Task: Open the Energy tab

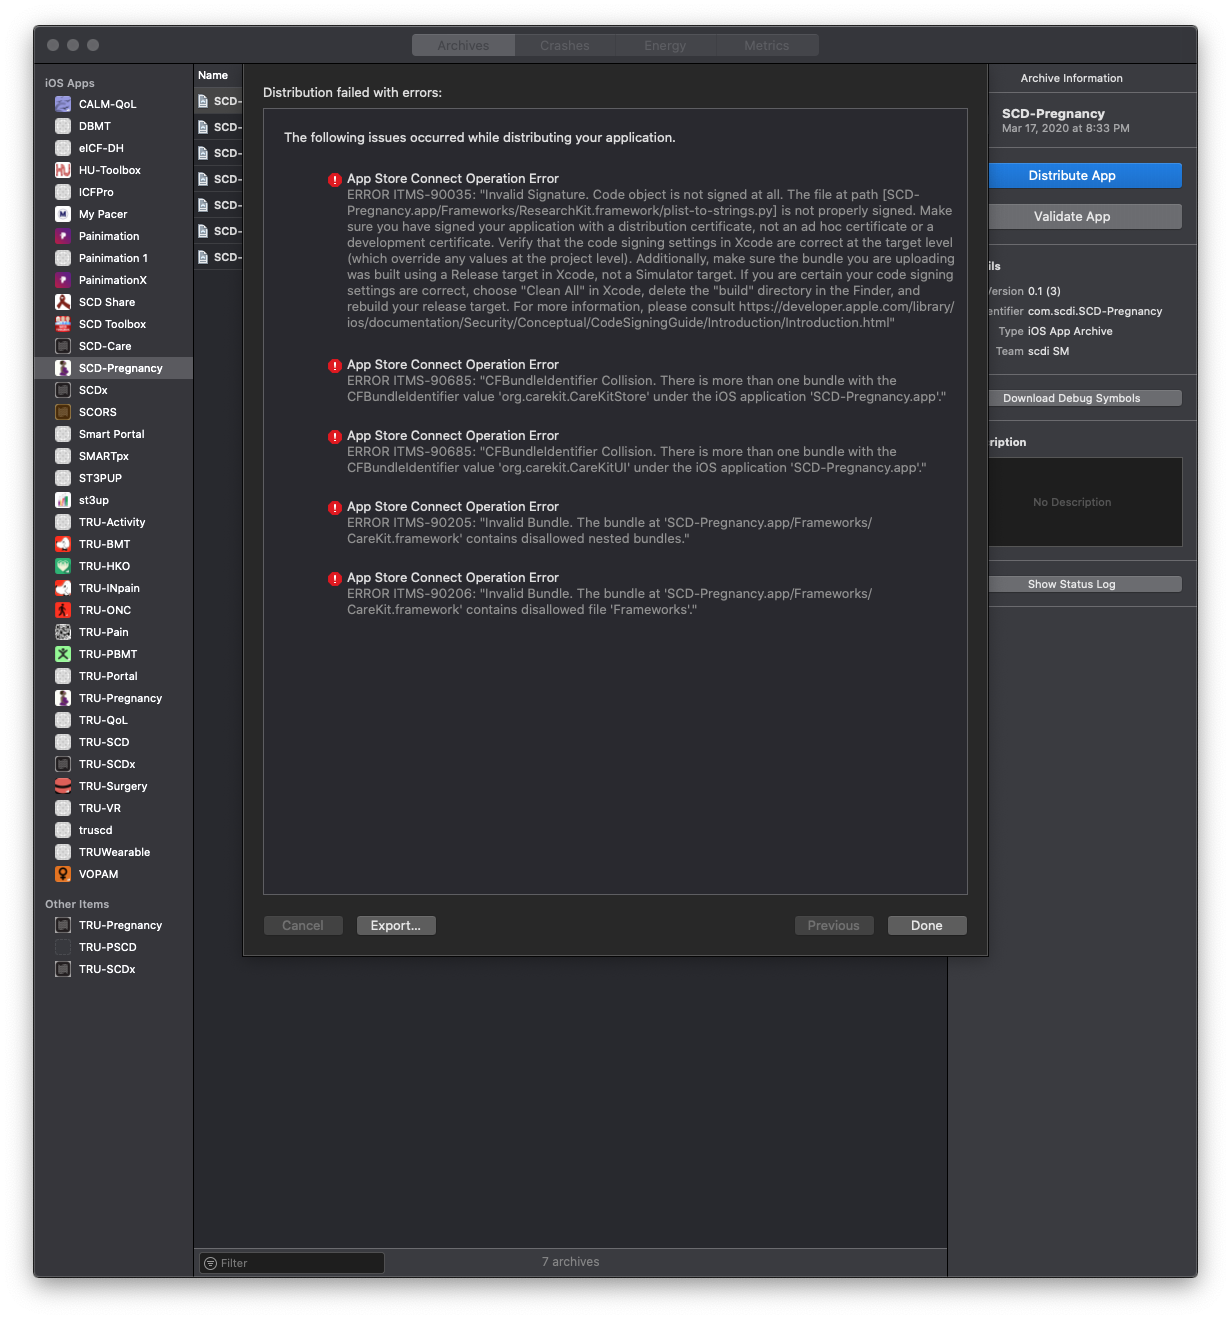Action: tap(665, 44)
